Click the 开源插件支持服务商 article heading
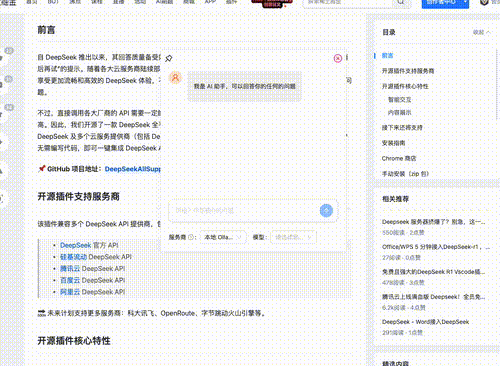Viewport: 500px width, 366px height. pos(78,197)
